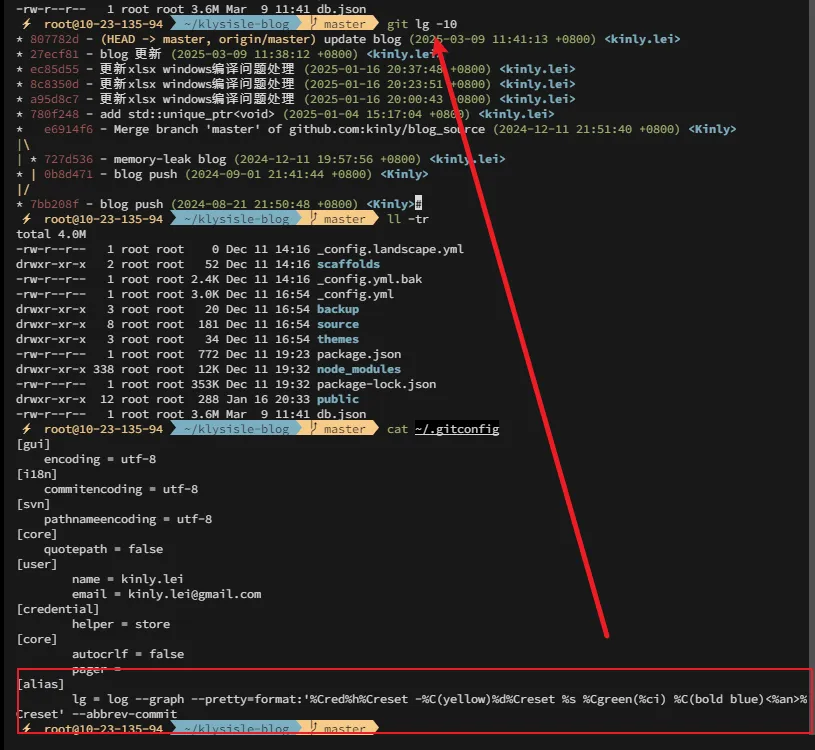This screenshot has width=815, height=750.
Task: Click the lightning bolt icon before git lg prompt
Action: [x=27, y=24]
